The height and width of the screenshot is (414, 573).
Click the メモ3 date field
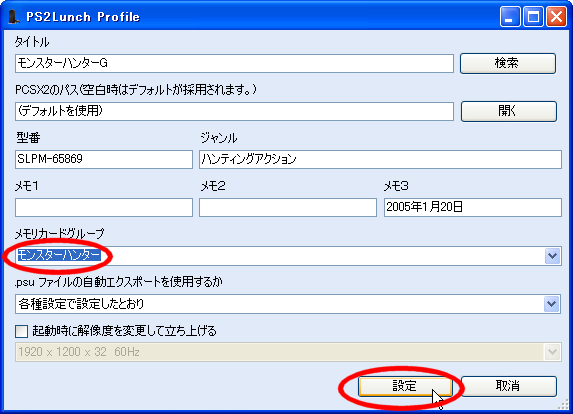(x=473, y=208)
